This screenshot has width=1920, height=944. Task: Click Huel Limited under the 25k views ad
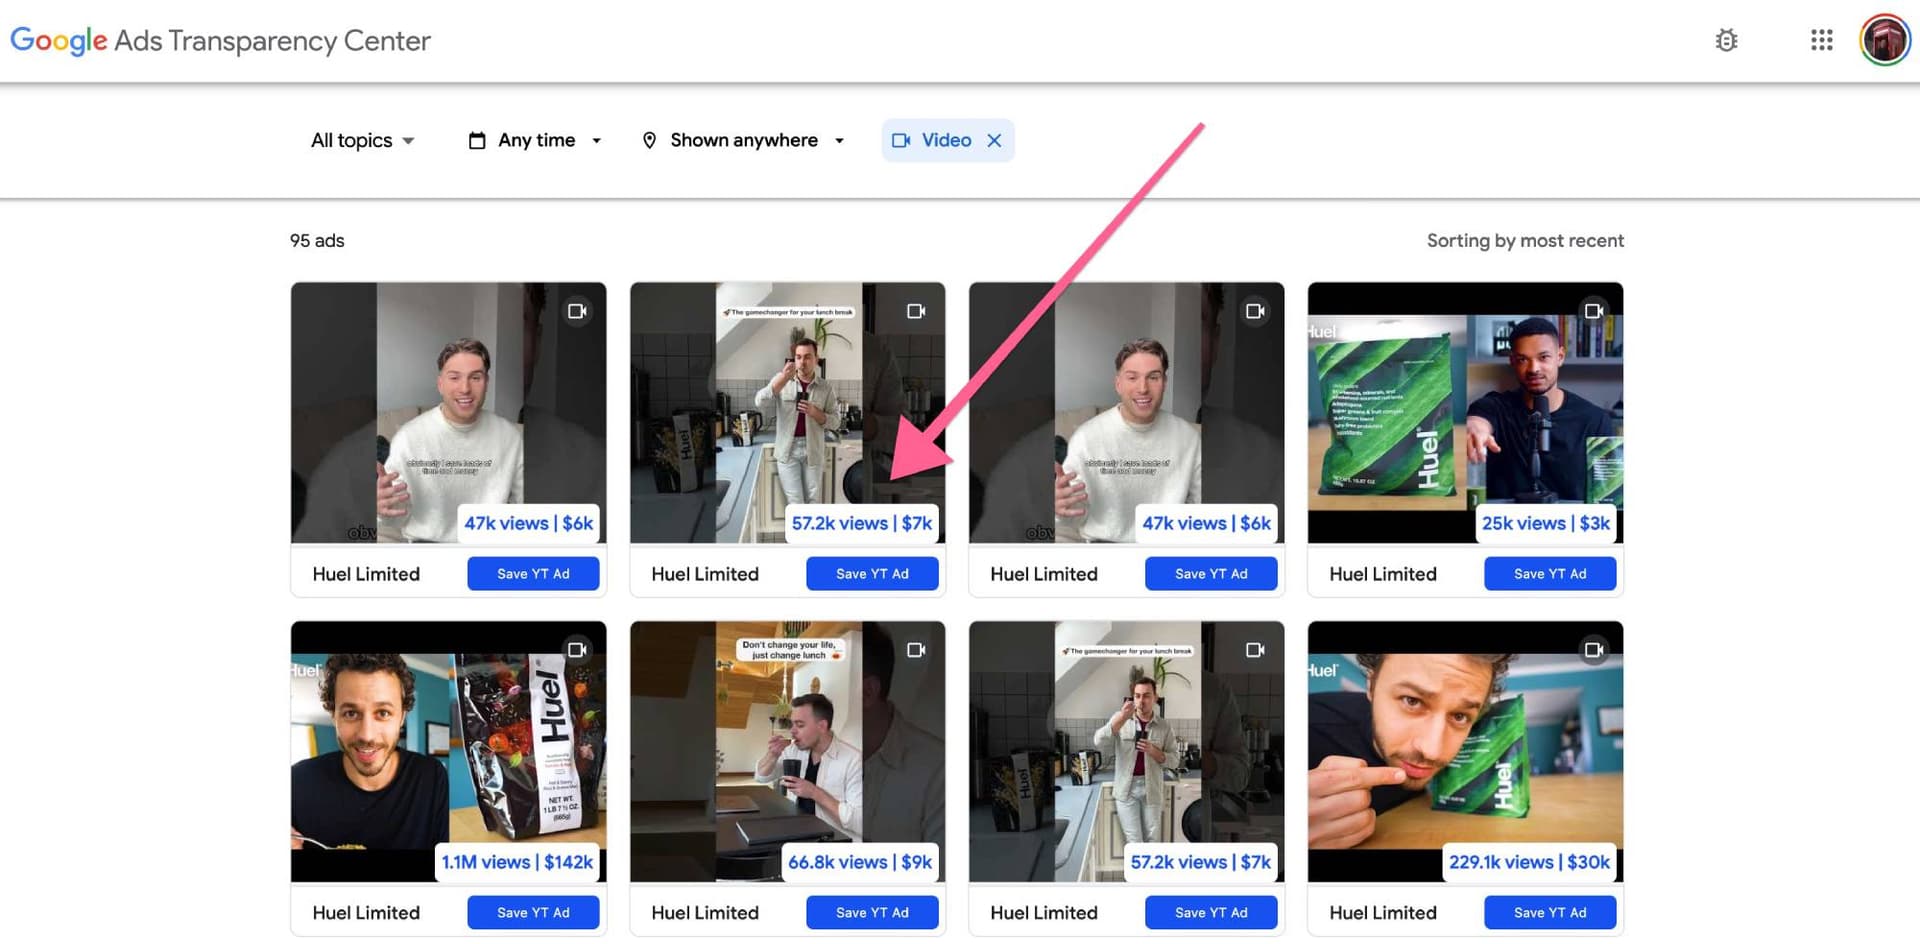[x=1383, y=574]
